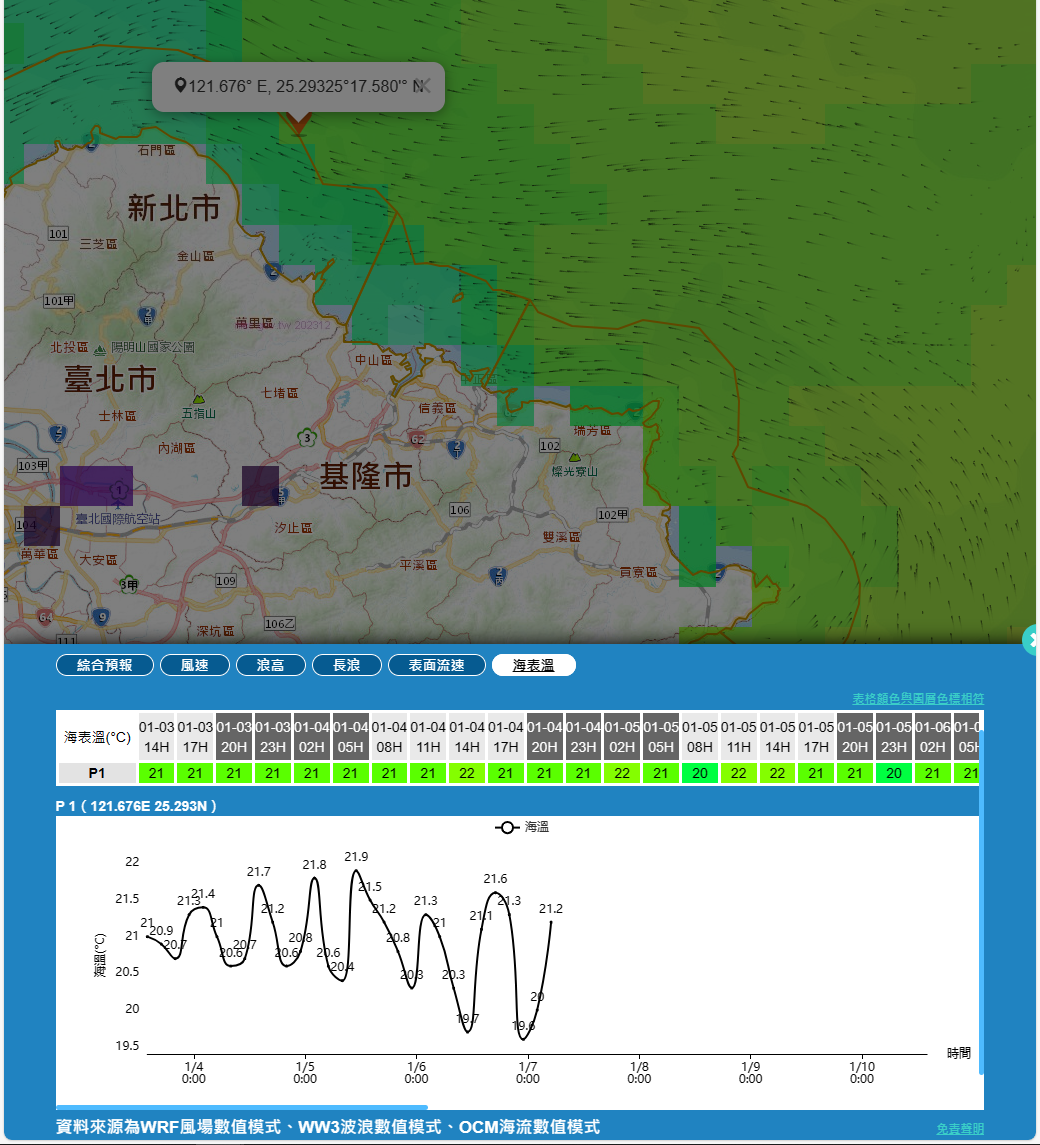This screenshot has height=1145, width=1040.
Task: Switch to the 風速 tab
Action: coord(195,664)
